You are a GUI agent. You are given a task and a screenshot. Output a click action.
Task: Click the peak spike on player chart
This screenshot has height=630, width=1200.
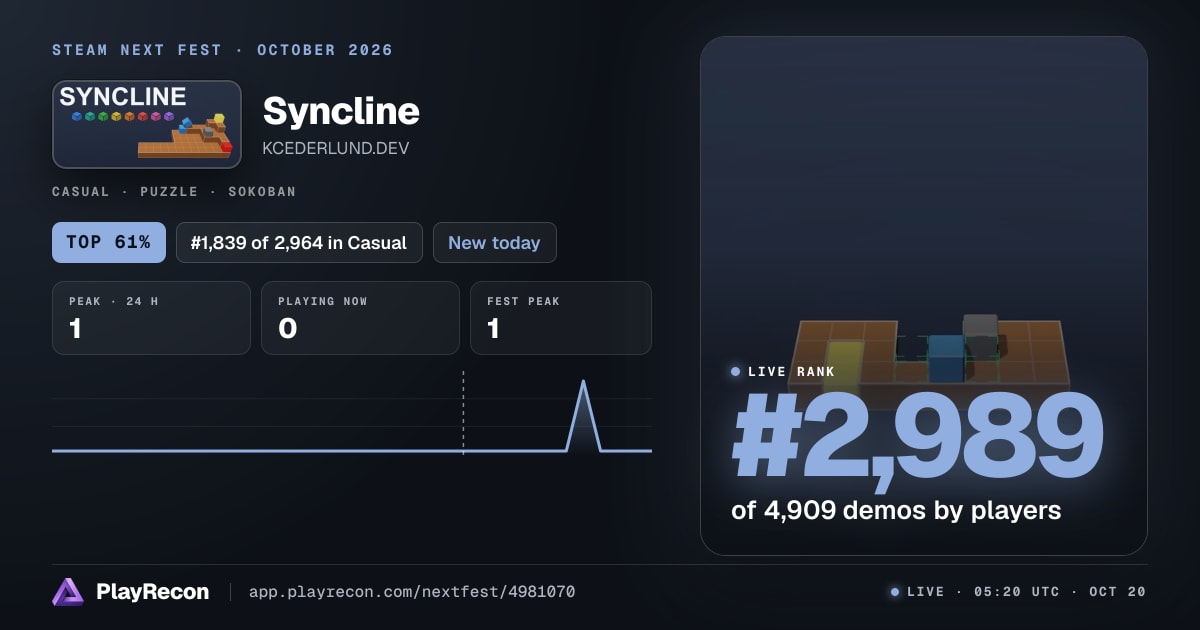(x=583, y=415)
